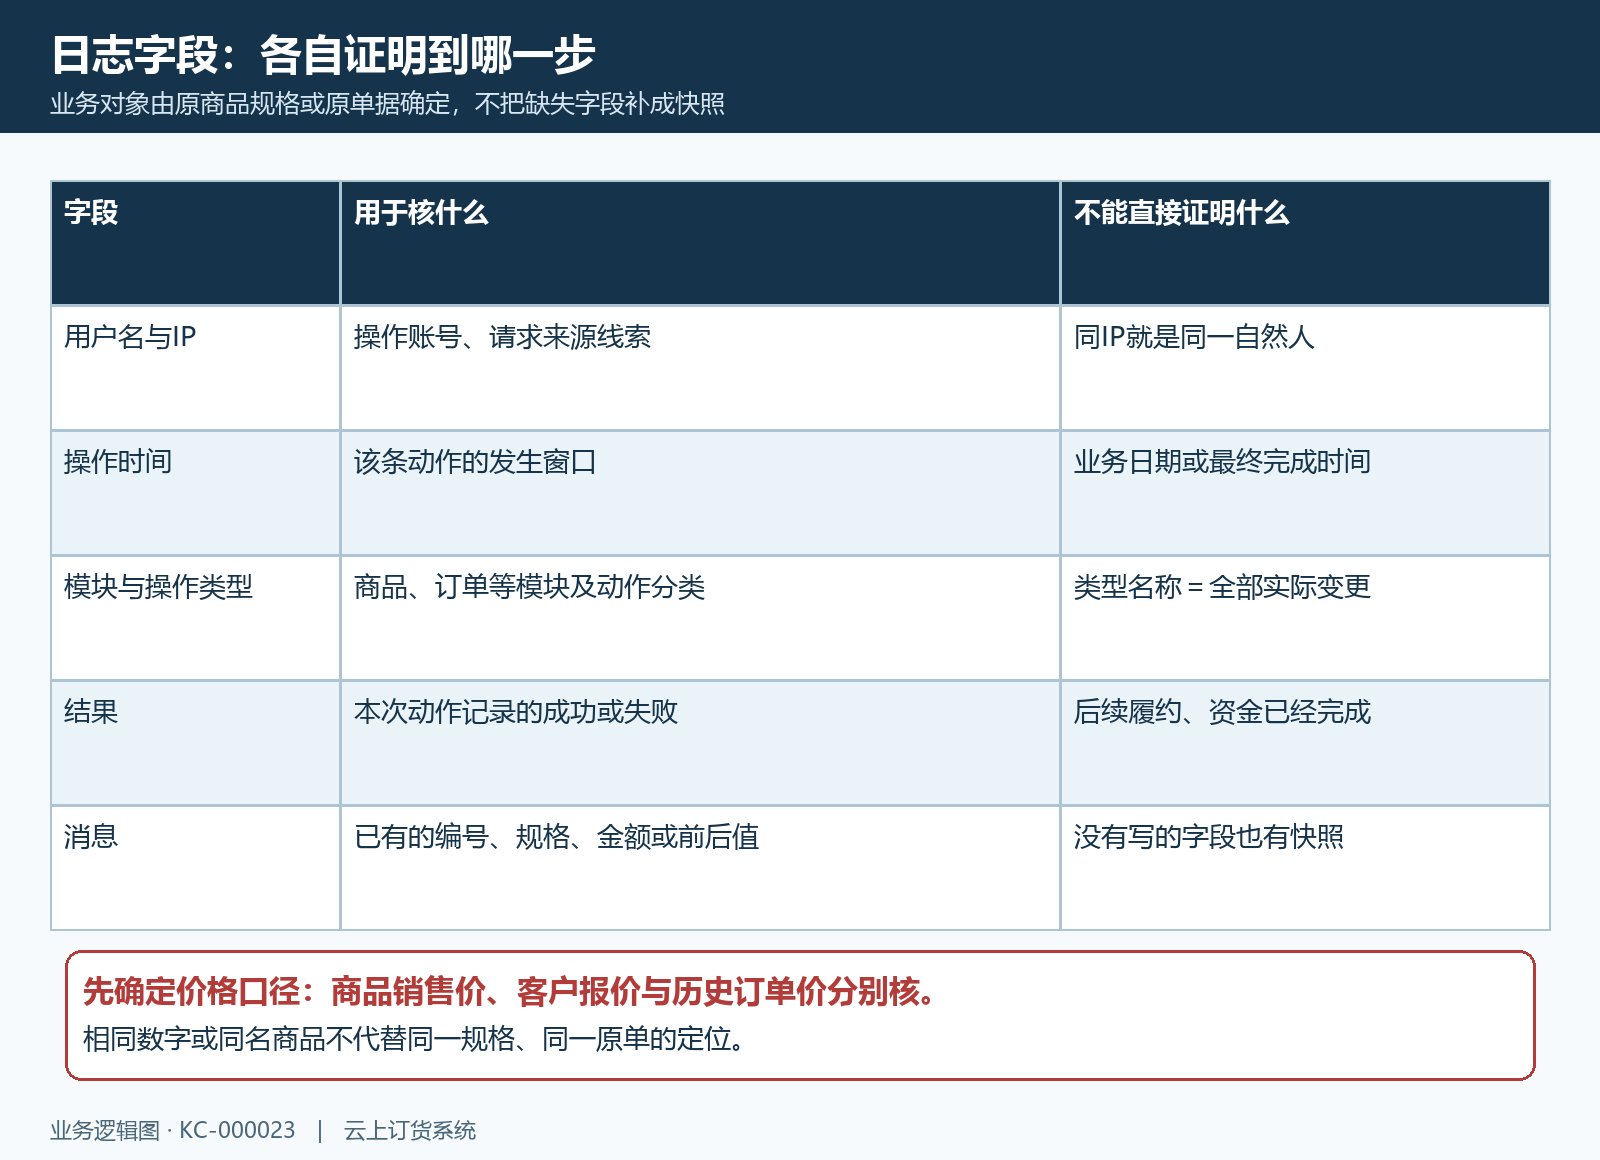This screenshot has width=1600, height=1160.
Task: Click the title 日志字段：各自证明到哪一步
Action: click(323, 54)
